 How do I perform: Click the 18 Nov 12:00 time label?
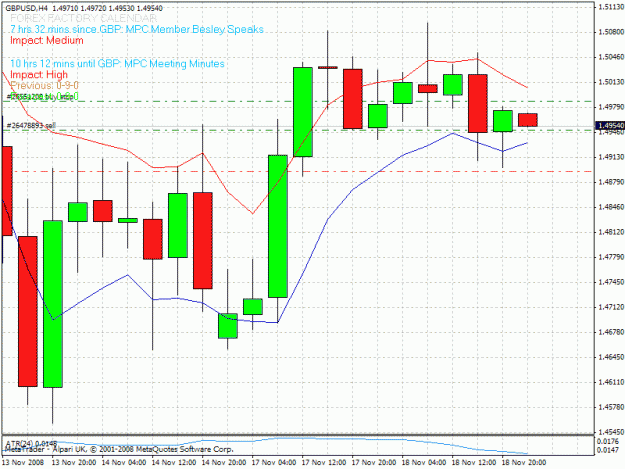(x=474, y=463)
